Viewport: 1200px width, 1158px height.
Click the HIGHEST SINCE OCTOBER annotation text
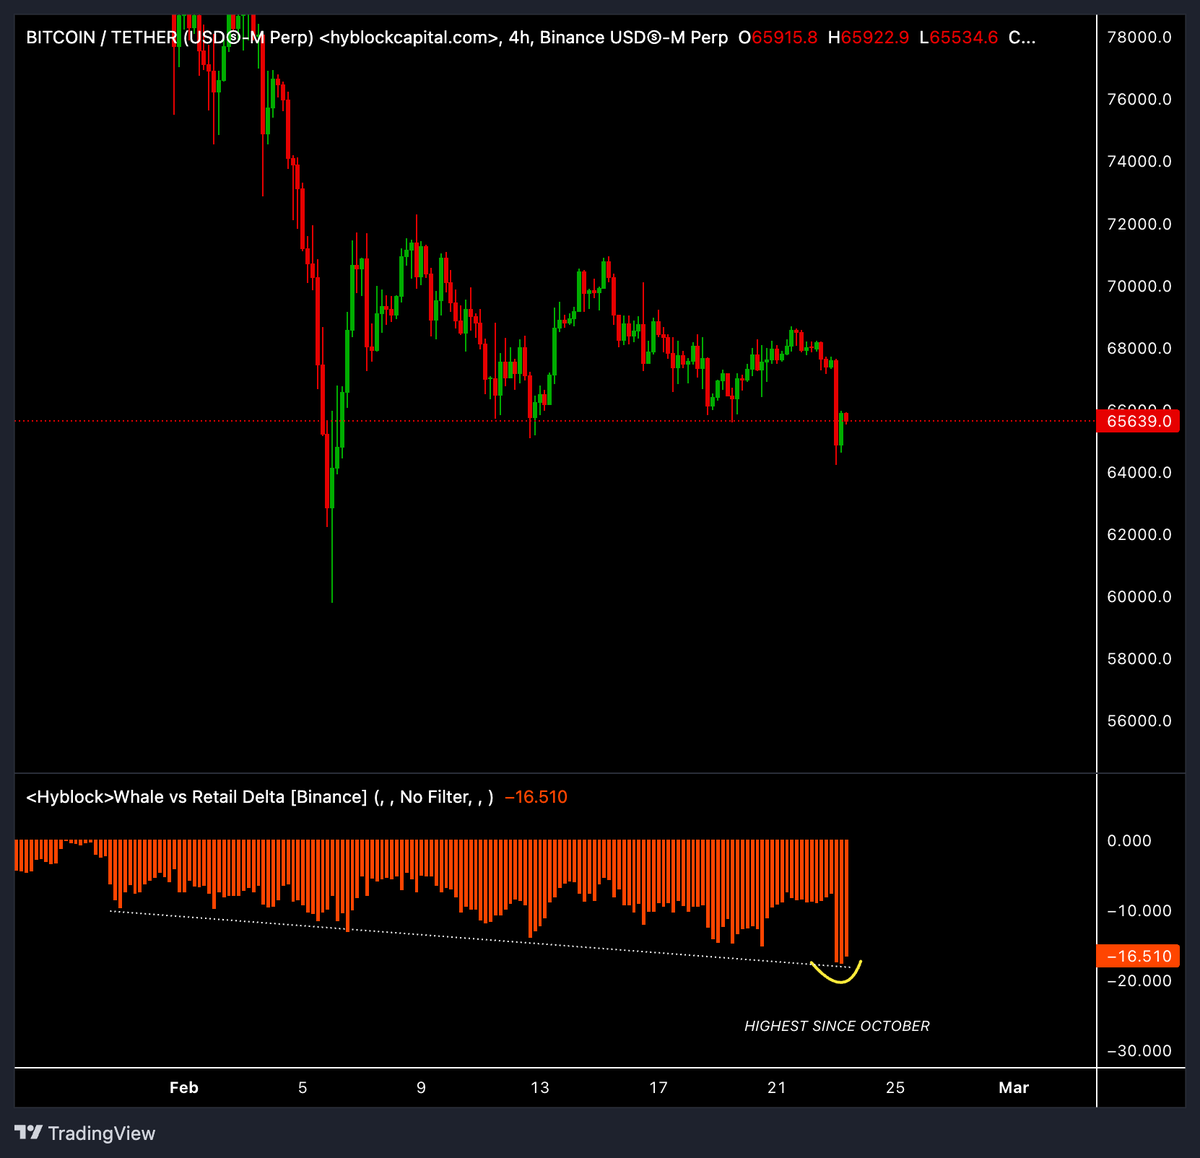coord(837,1026)
